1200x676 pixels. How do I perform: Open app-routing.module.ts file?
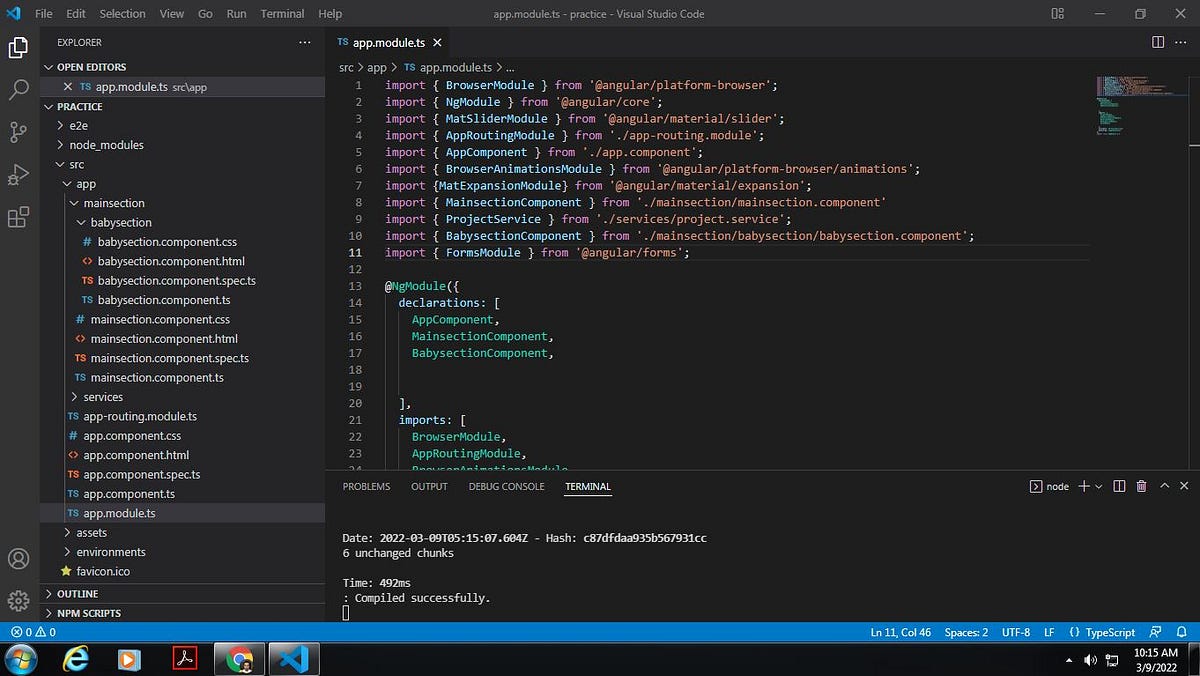(x=140, y=416)
